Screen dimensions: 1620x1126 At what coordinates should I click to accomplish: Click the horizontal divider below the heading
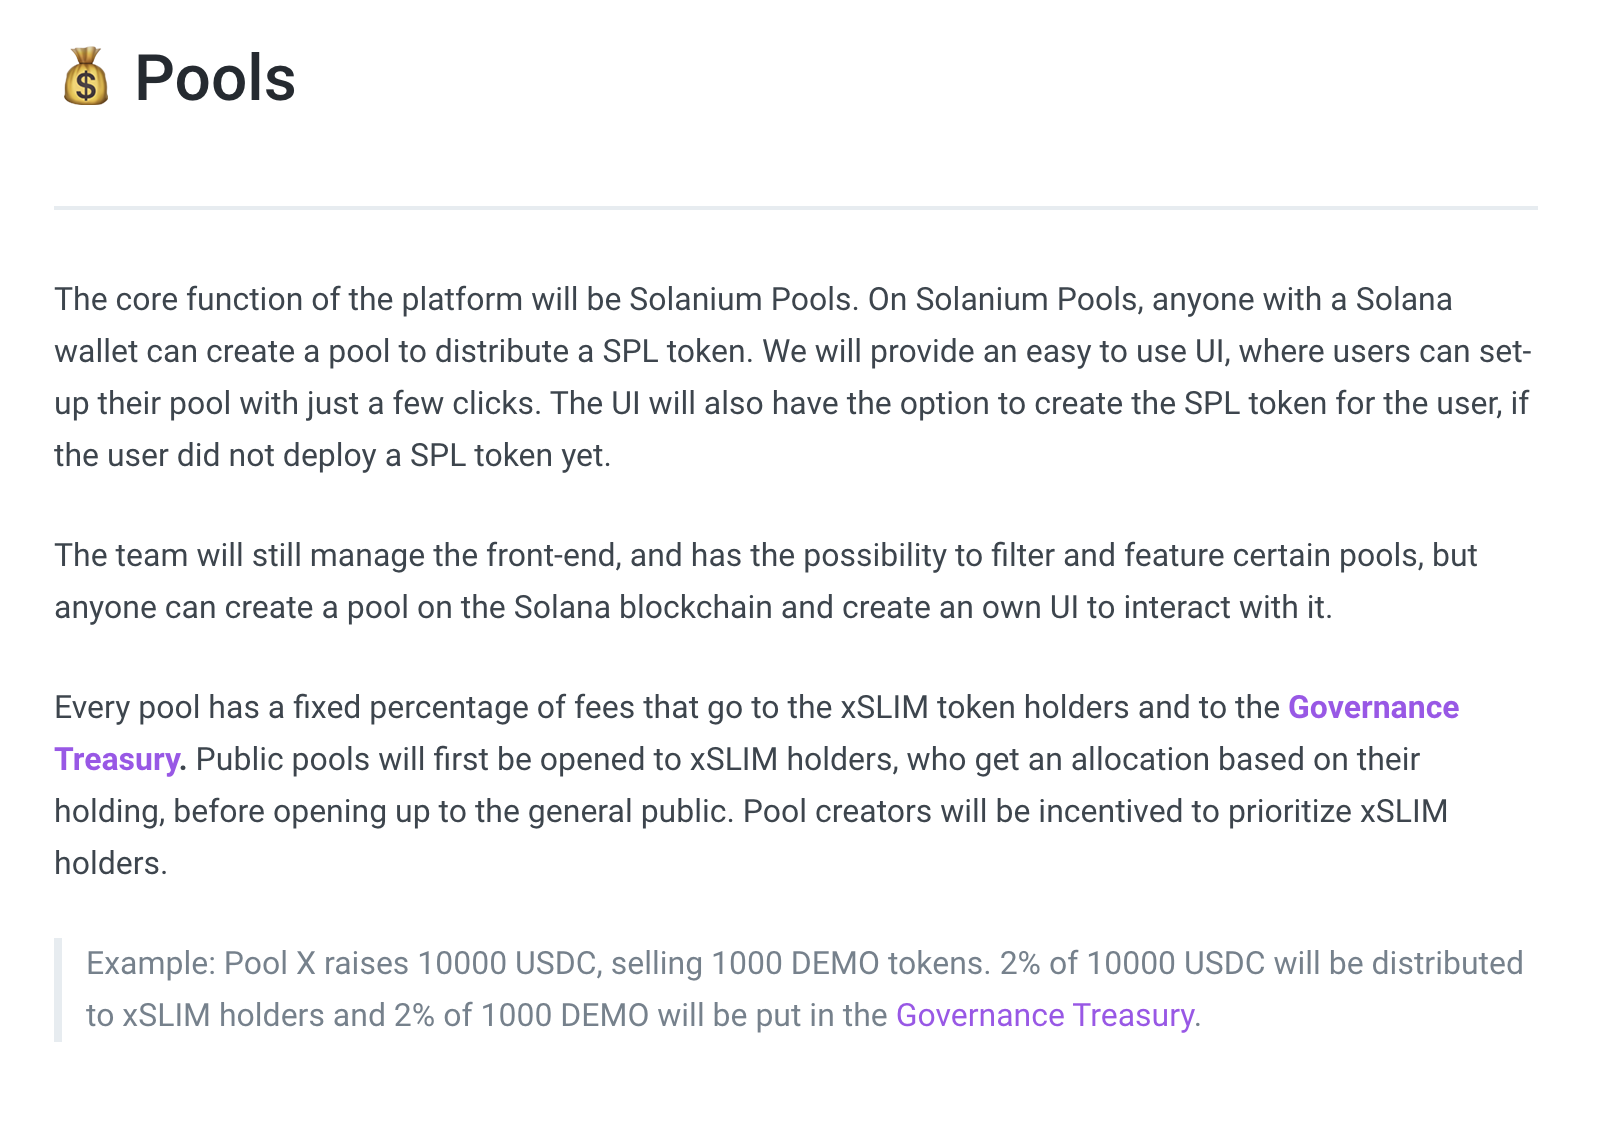[x=796, y=208]
